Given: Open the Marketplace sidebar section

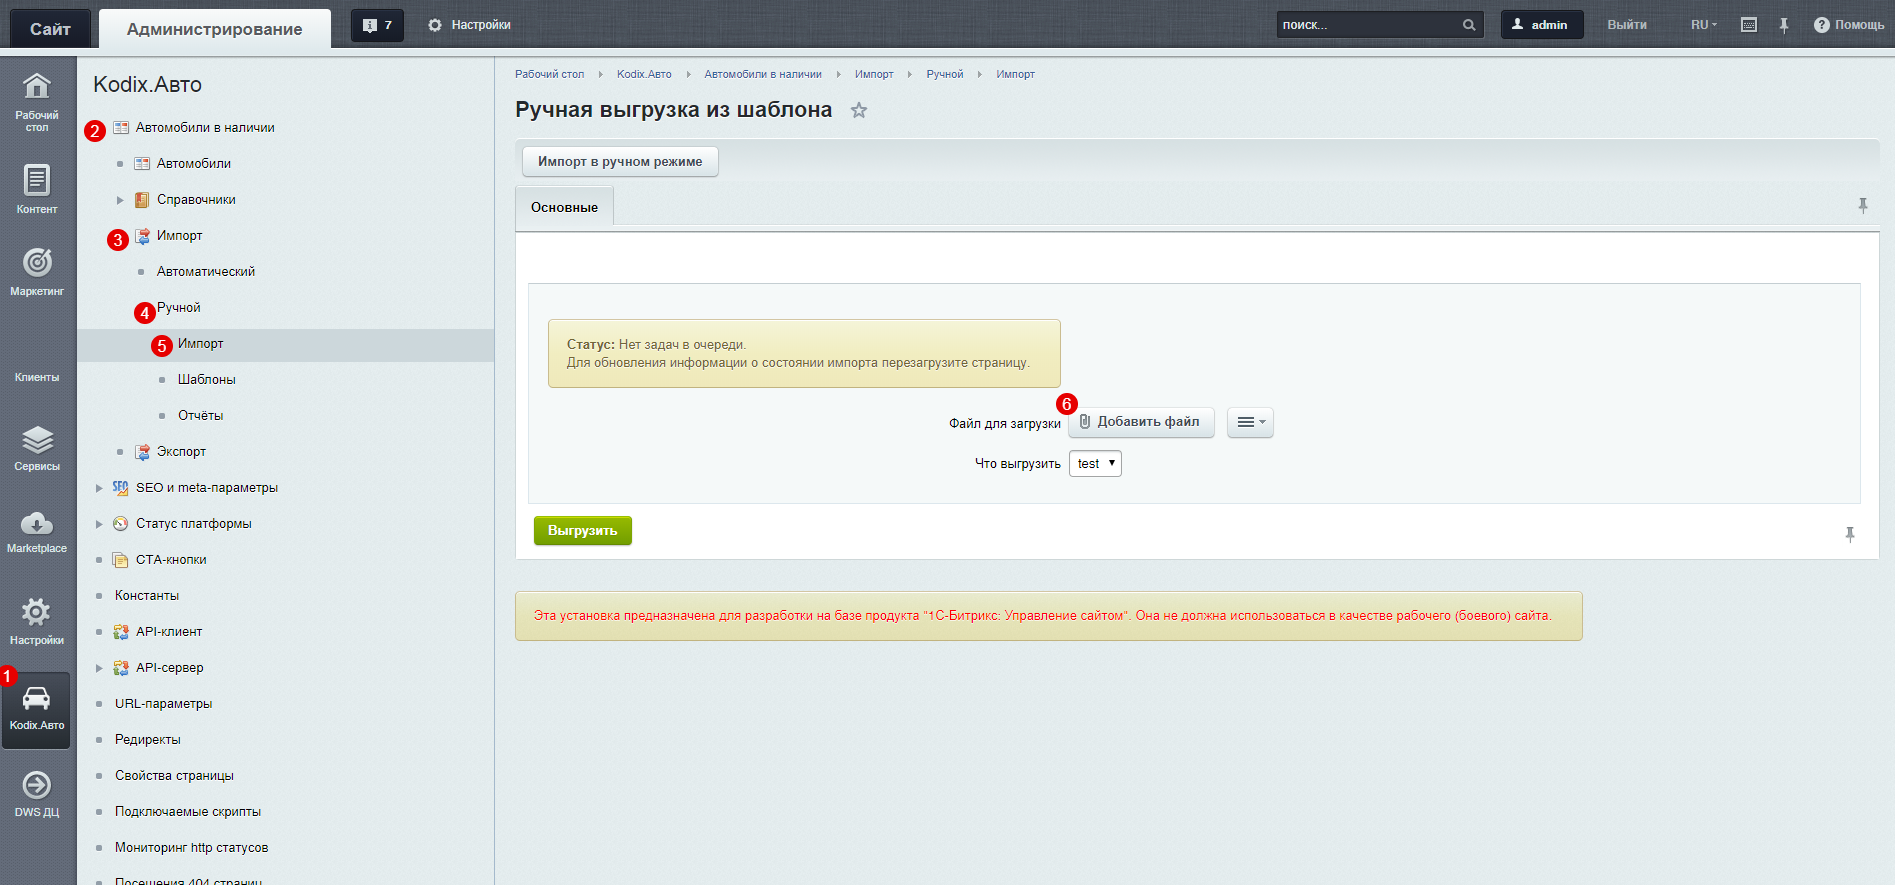Looking at the screenshot, I should (x=37, y=532).
